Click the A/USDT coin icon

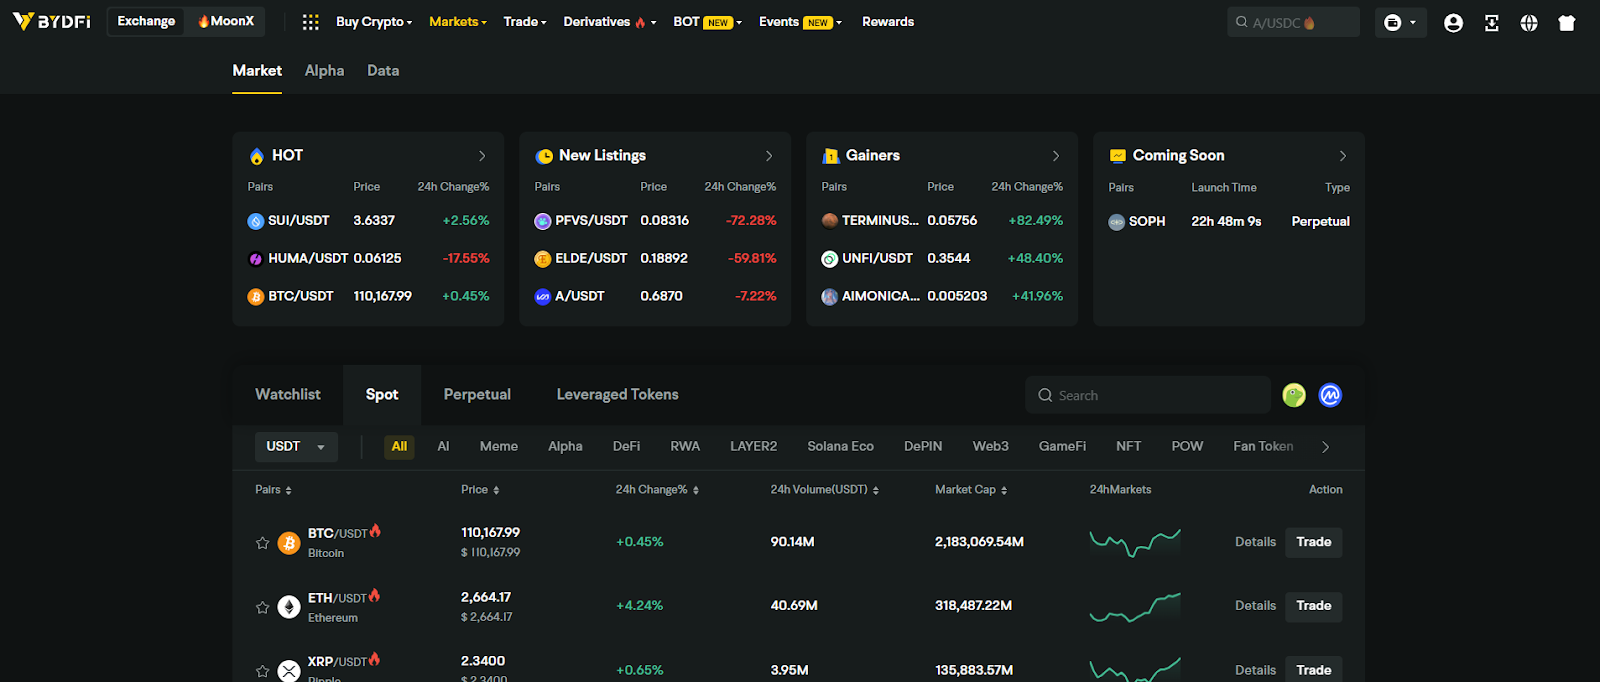point(543,297)
